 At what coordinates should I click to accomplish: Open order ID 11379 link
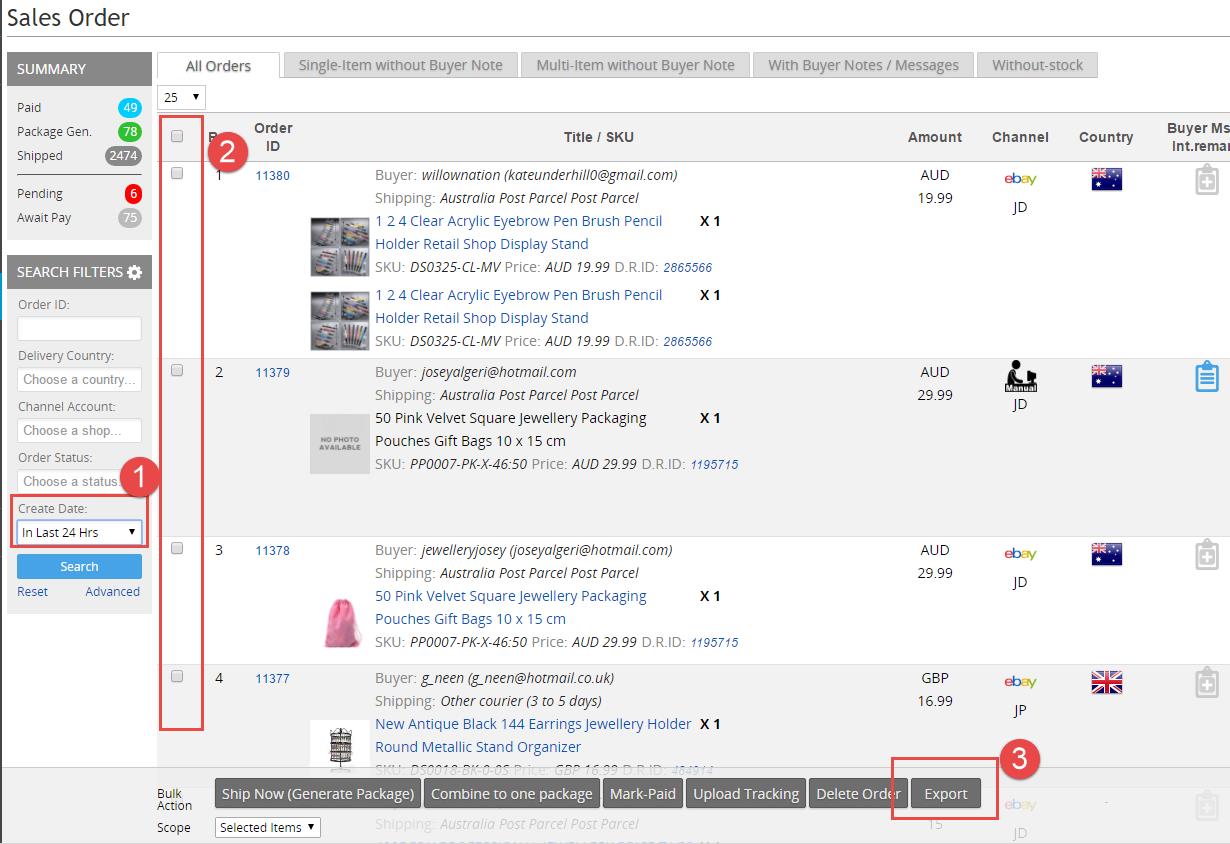tap(272, 372)
